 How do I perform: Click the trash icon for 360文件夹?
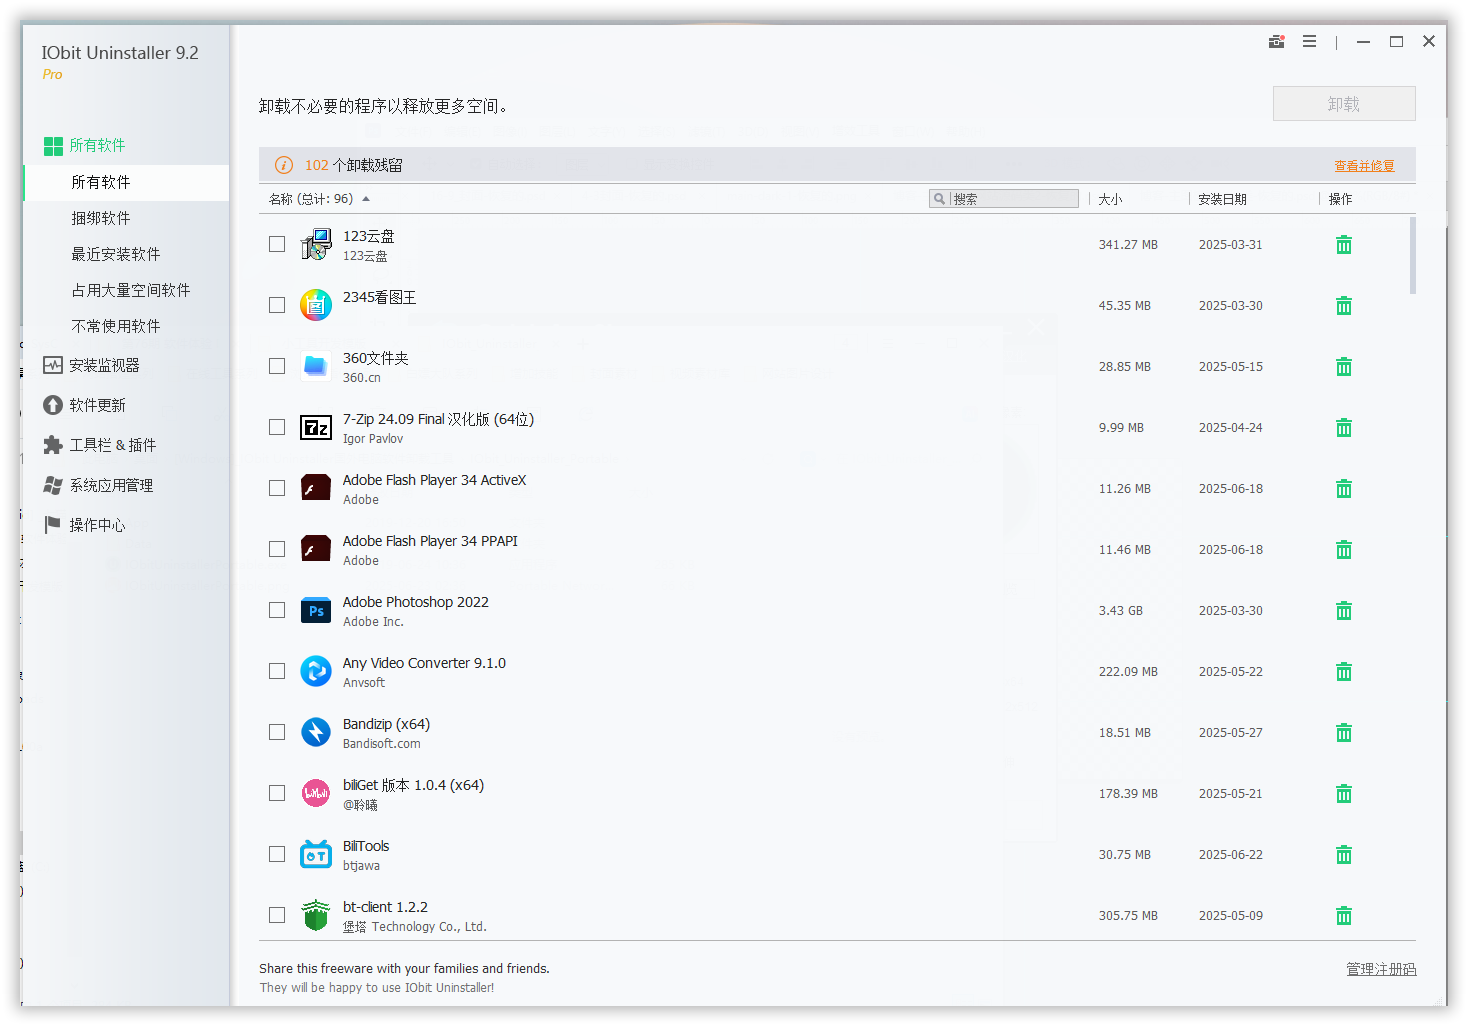click(x=1344, y=367)
